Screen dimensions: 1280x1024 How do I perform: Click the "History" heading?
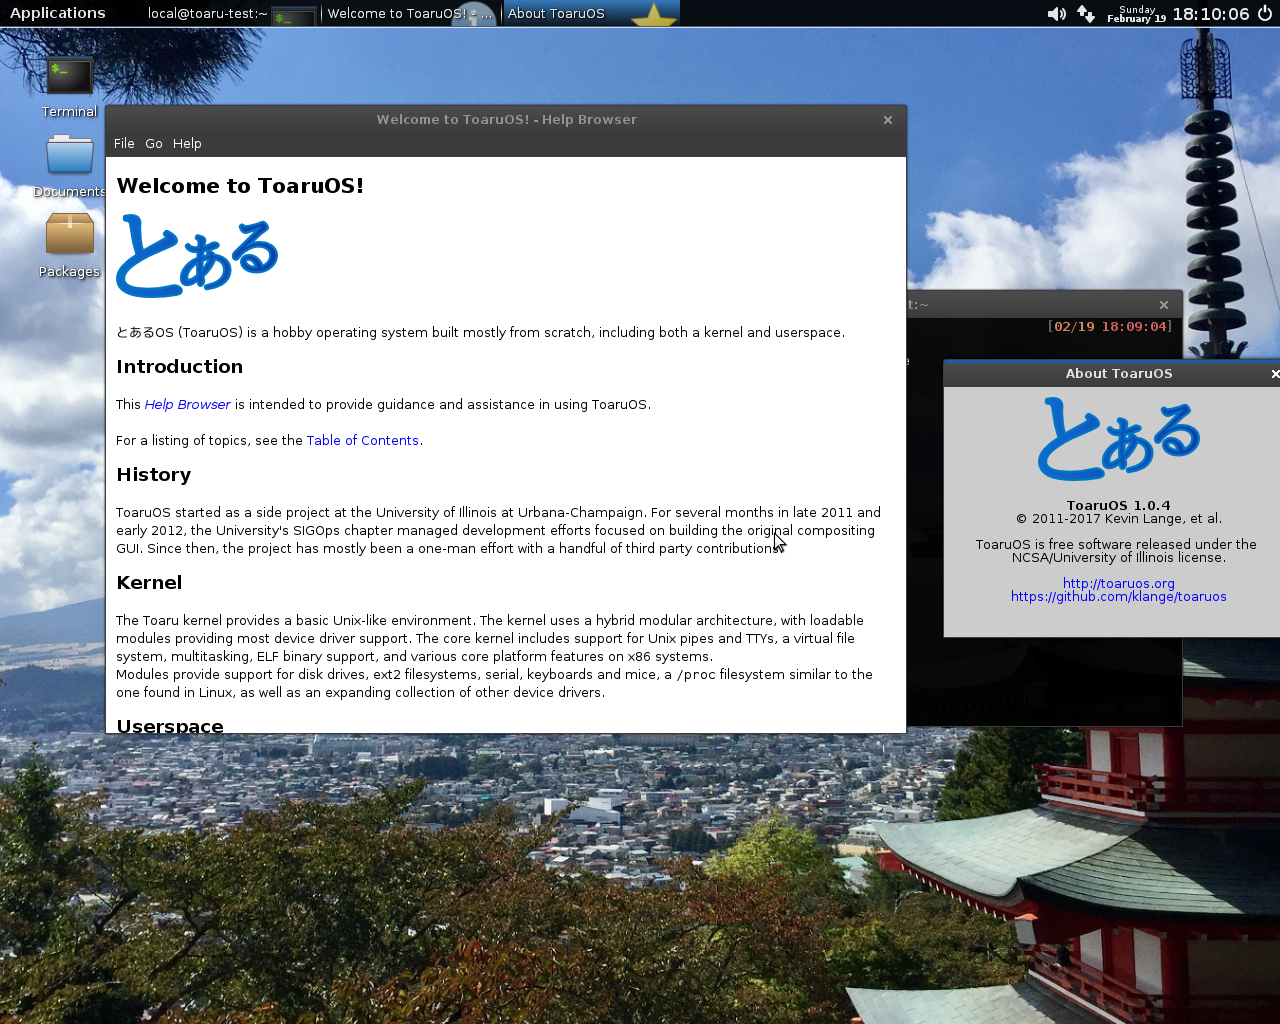click(154, 475)
